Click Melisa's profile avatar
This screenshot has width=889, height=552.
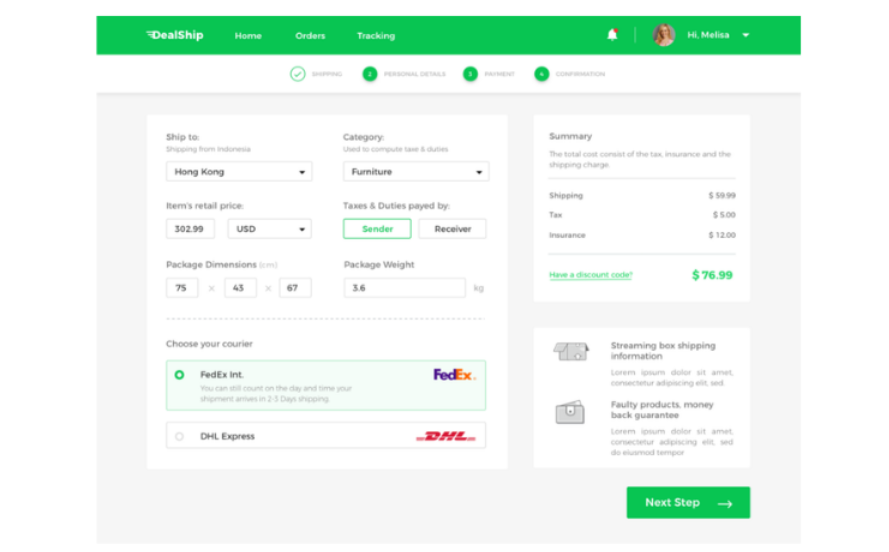click(663, 35)
